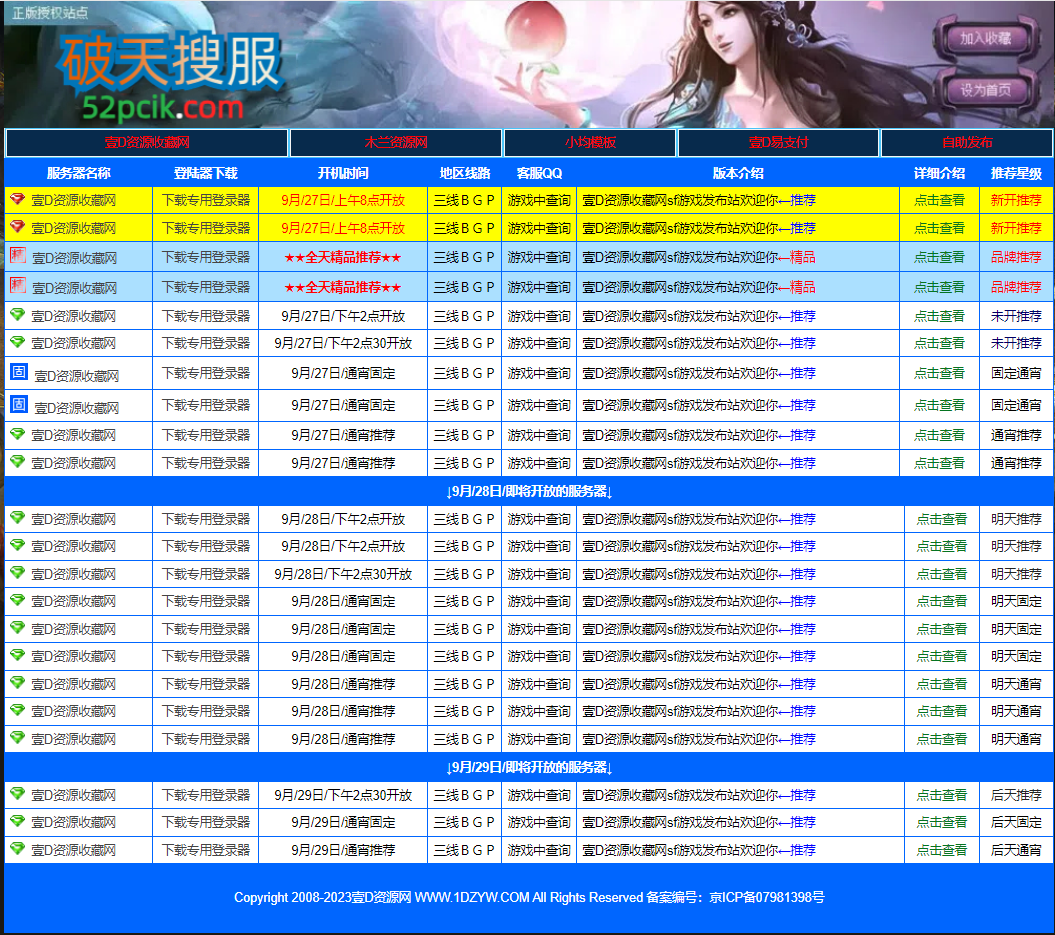The height and width of the screenshot is (935, 1055).
Task: Click 下载专用登录器 in the 9月/29日/通宵固定 row
Action: [x=206, y=822]
